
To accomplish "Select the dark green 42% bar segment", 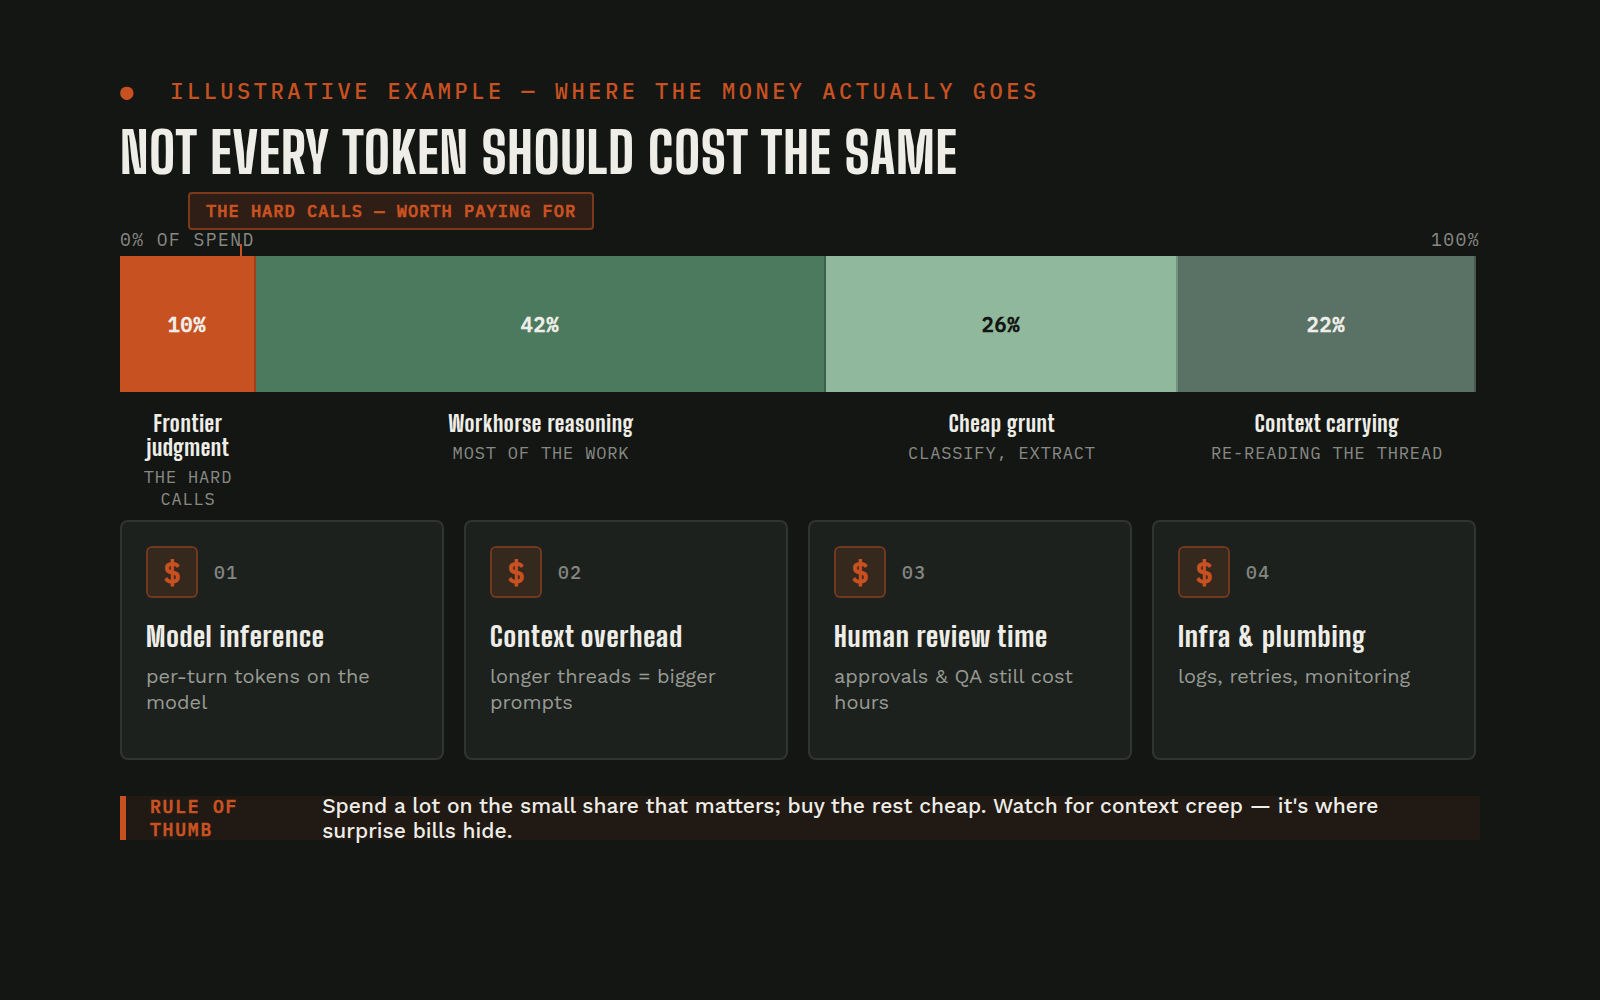I will (540, 324).
